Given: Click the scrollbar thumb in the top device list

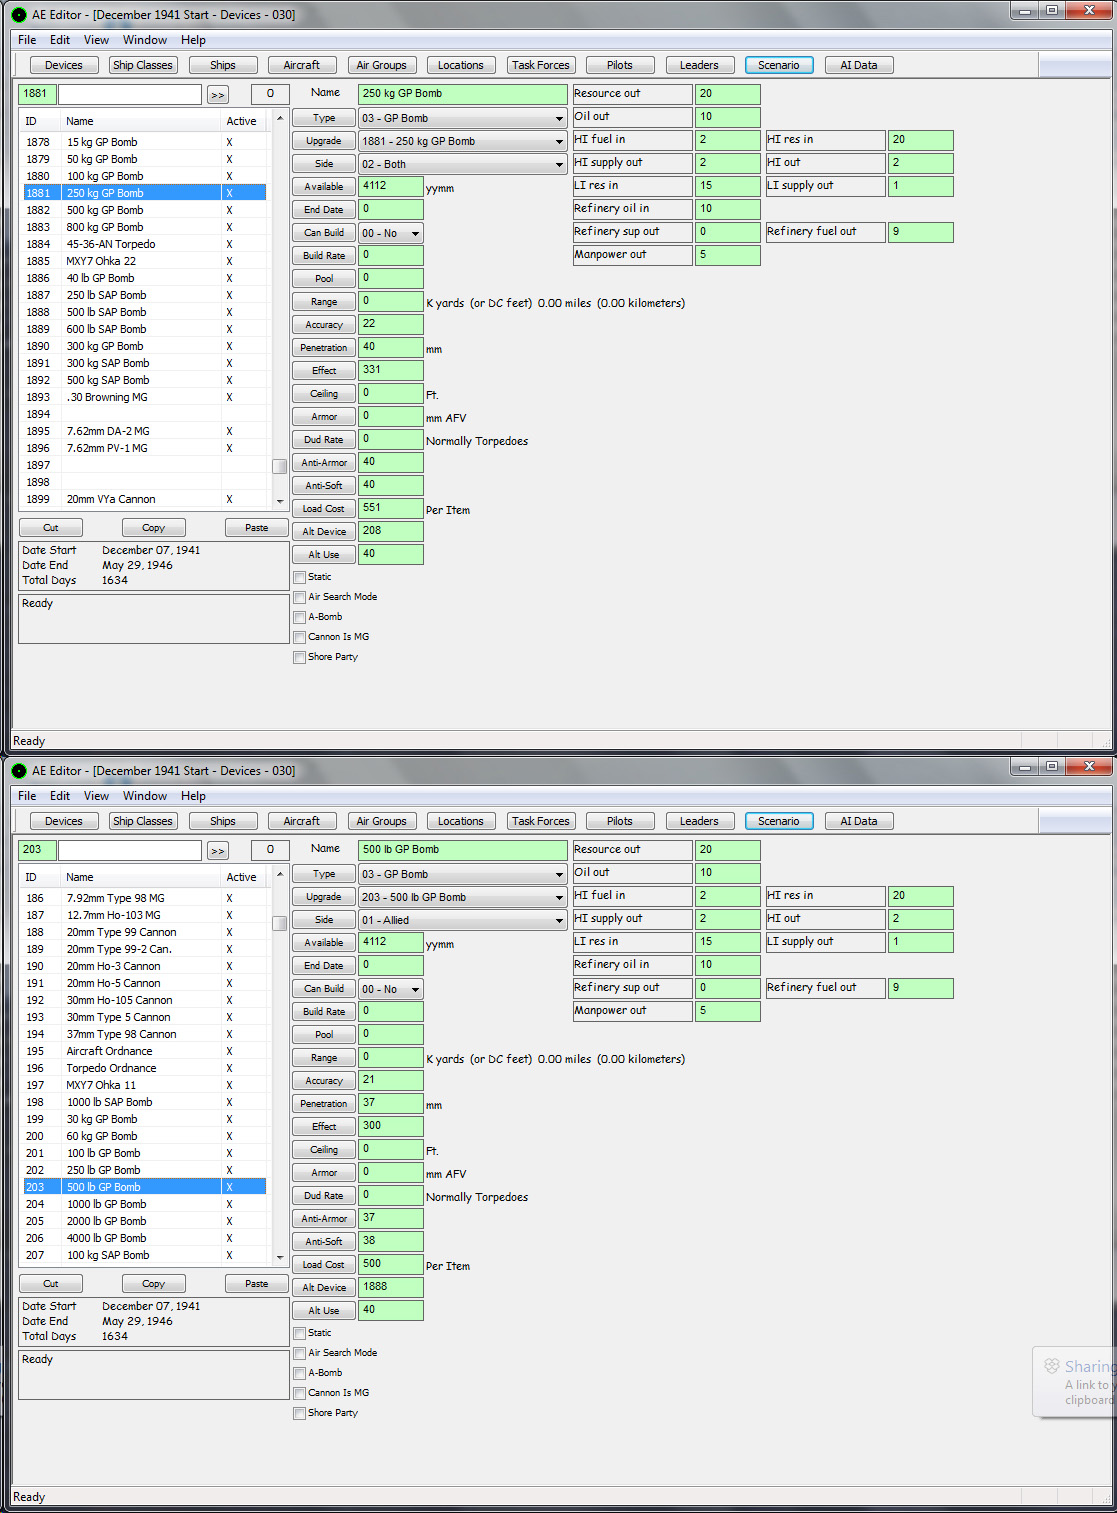Looking at the screenshot, I should coord(280,466).
